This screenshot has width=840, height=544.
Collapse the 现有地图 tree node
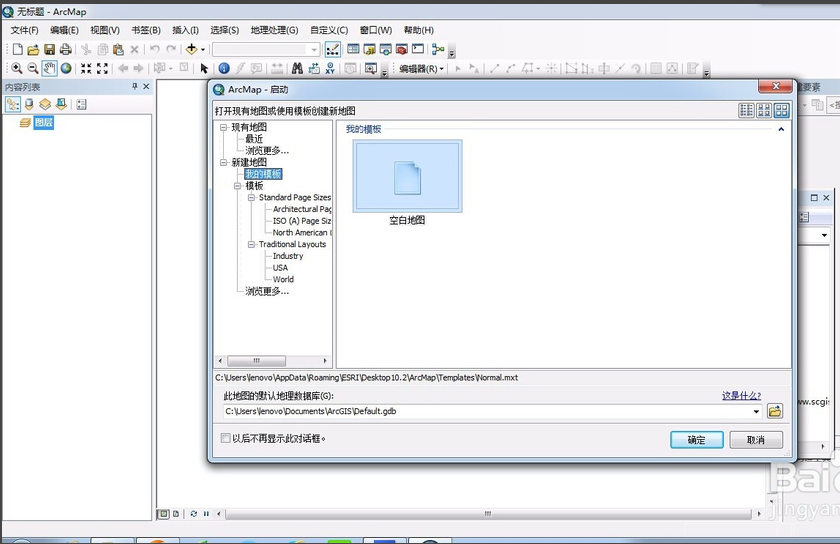pyautogui.click(x=223, y=127)
